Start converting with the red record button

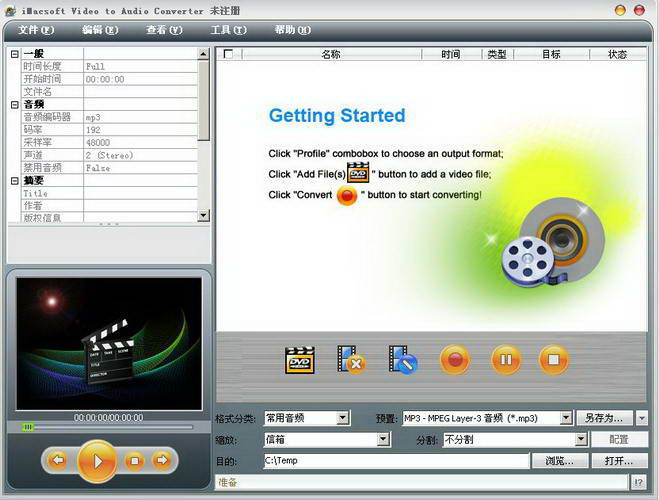tap(455, 360)
